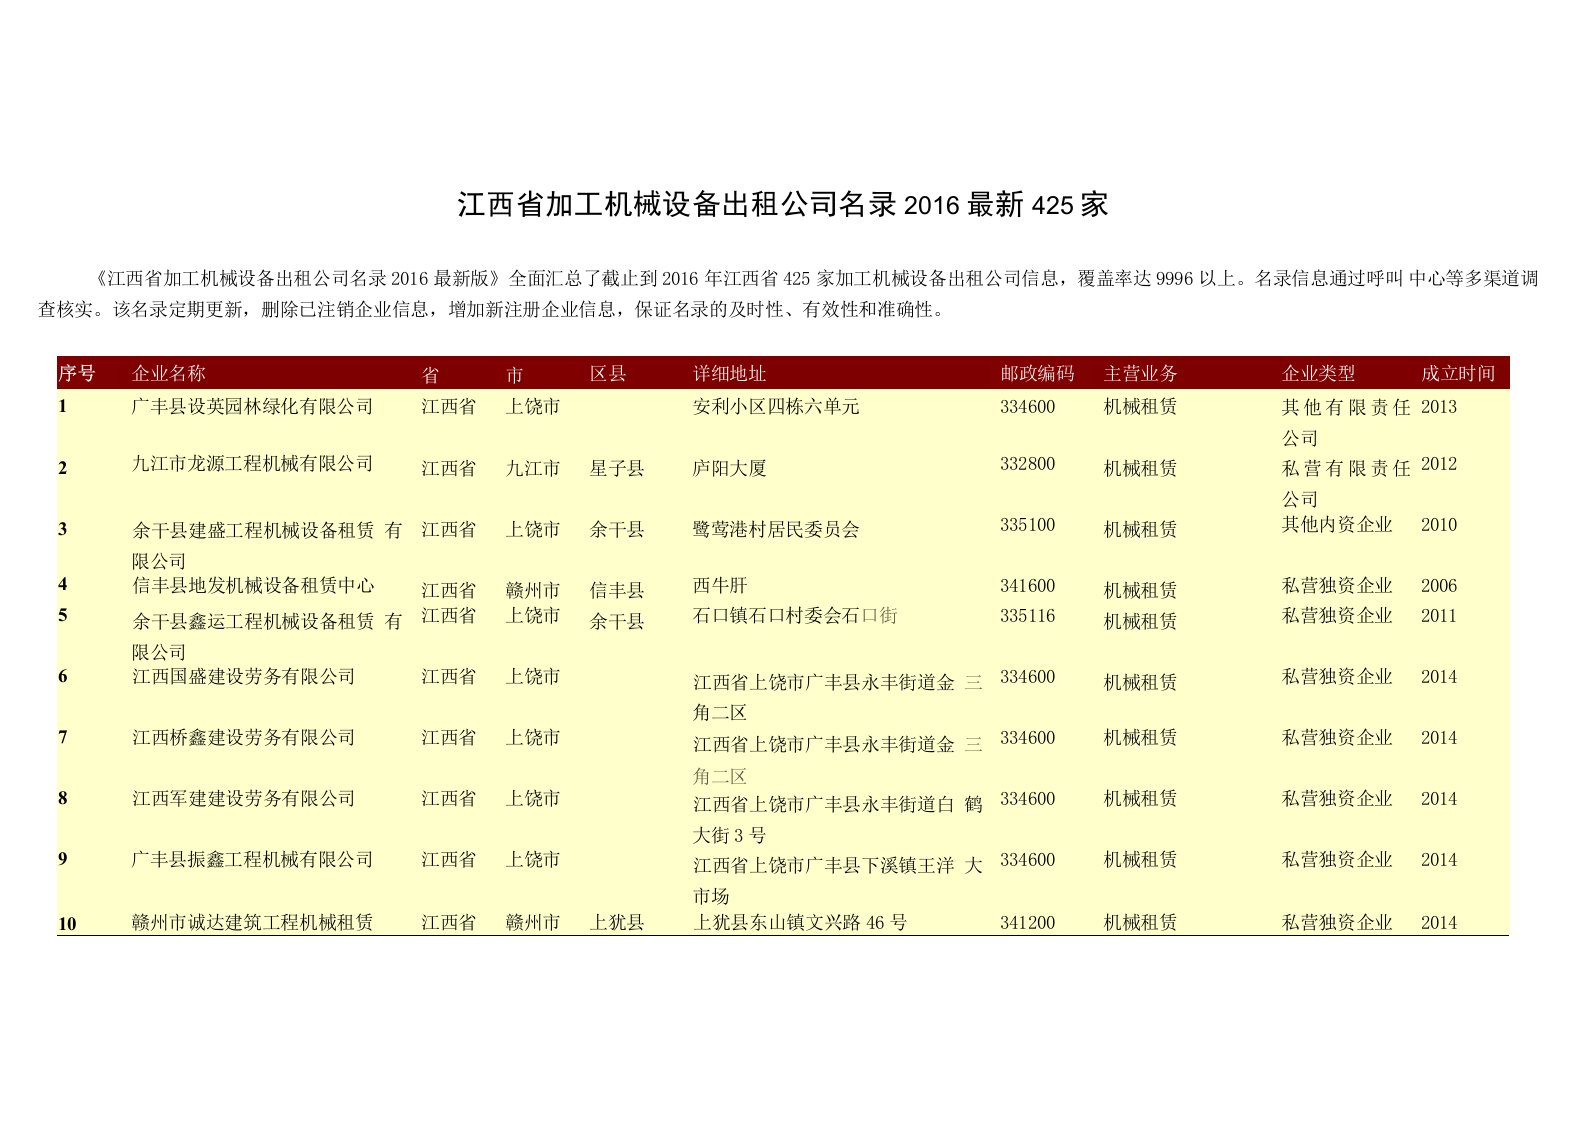Select company 赣州市诚达建筑工程机械租赁
Screen dimensions: 1586x1122
click(253, 922)
